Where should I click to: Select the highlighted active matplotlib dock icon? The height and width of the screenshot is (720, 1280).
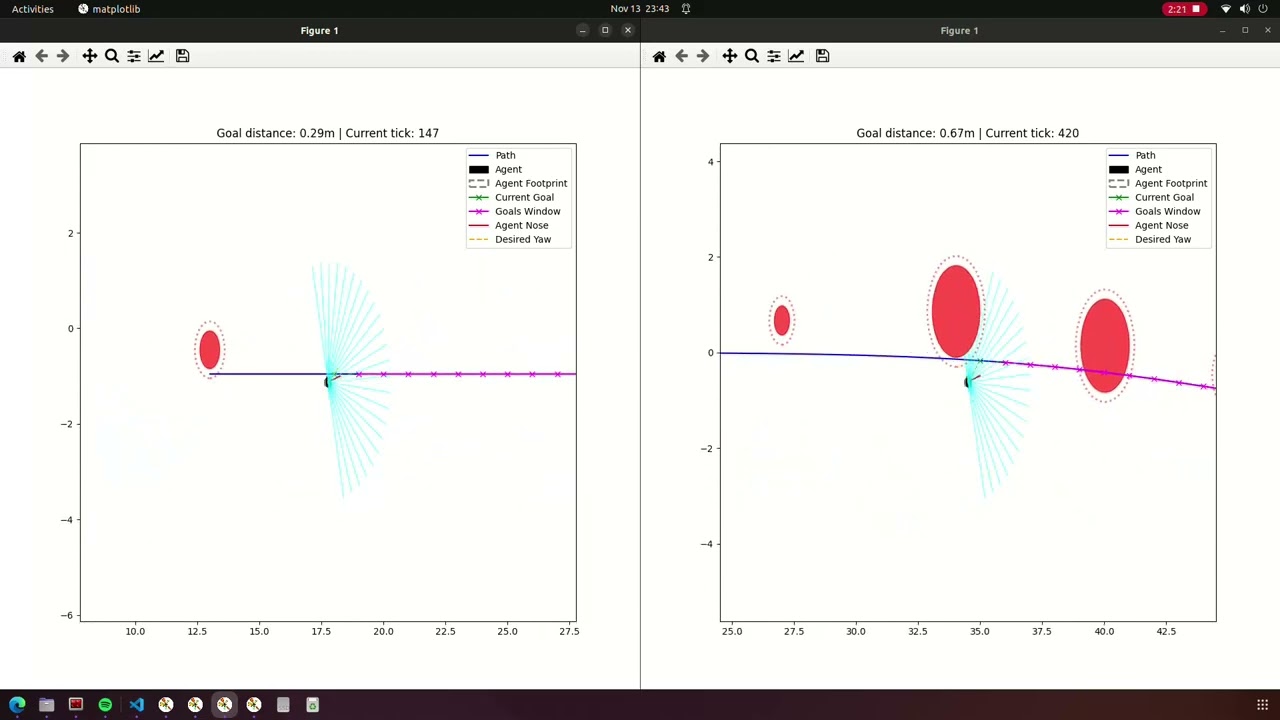225,705
